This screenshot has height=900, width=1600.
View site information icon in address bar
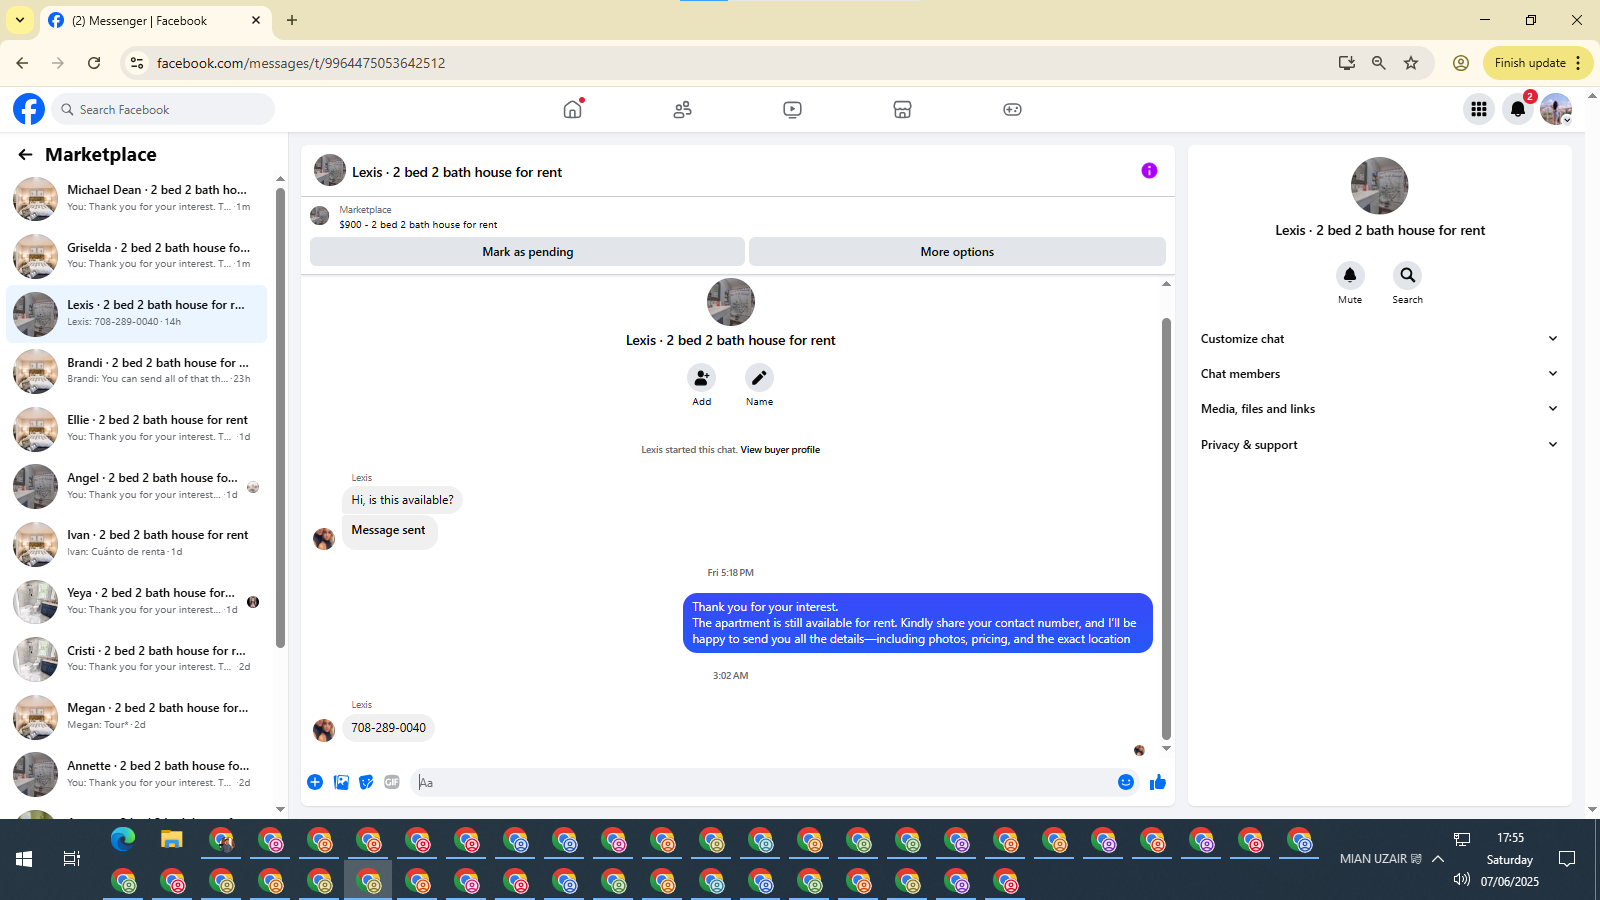pyautogui.click(x=137, y=63)
